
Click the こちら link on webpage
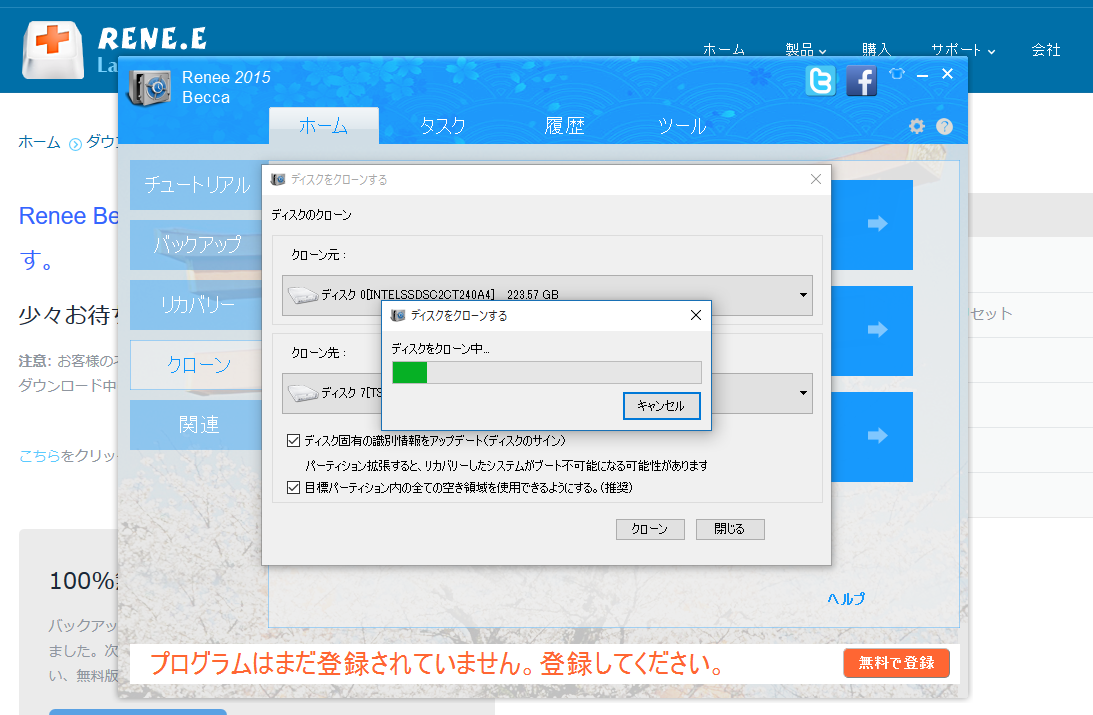coord(40,456)
